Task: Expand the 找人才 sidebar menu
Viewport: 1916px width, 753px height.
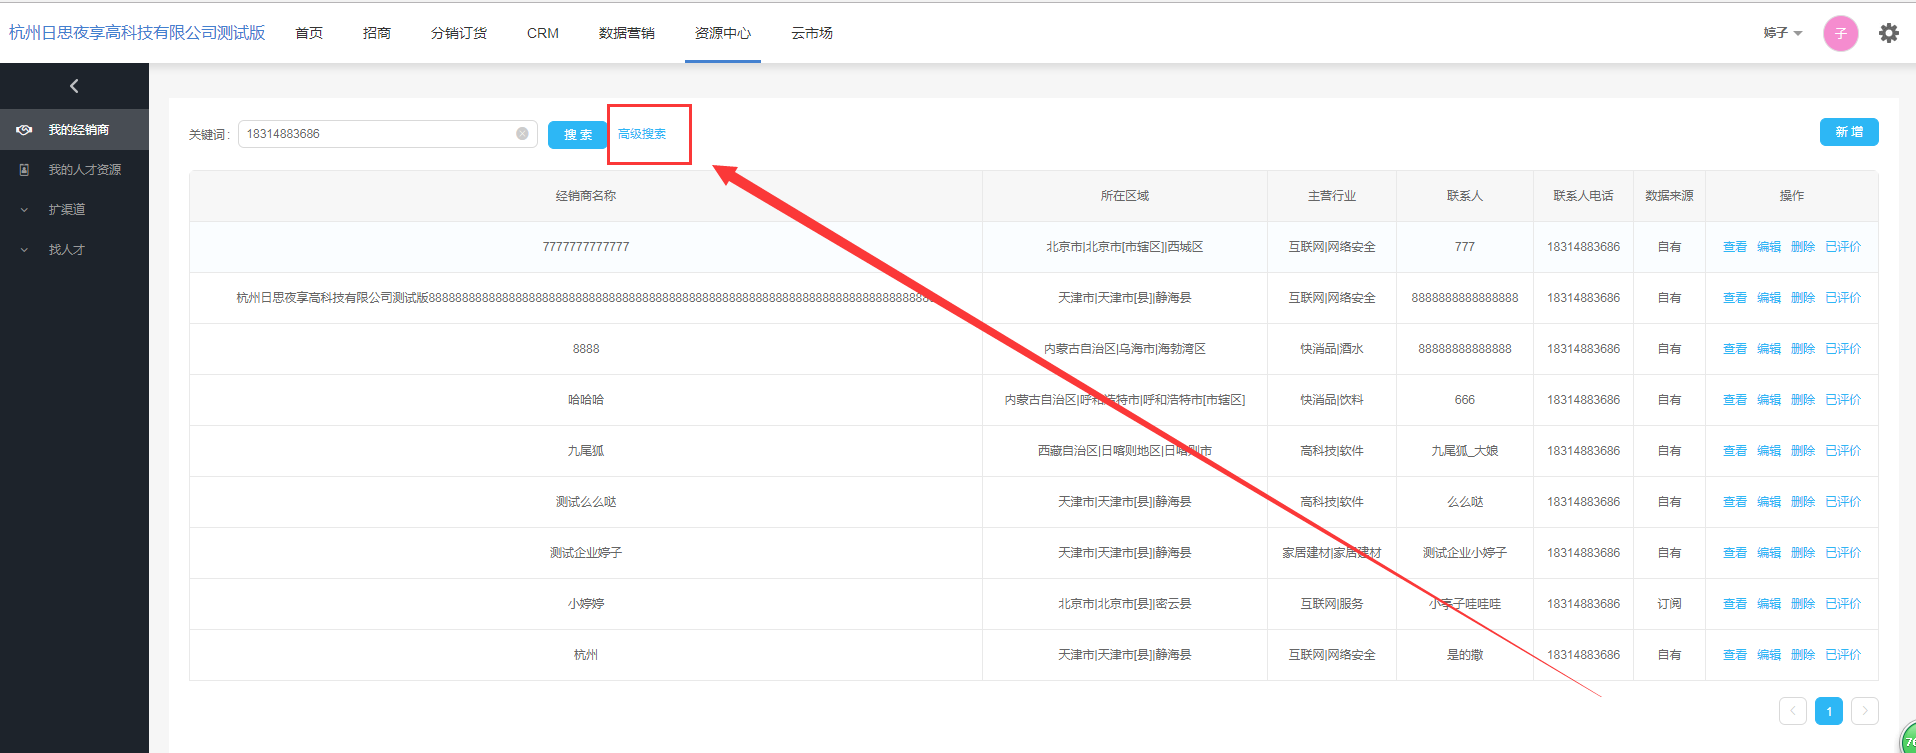Action: (x=66, y=250)
